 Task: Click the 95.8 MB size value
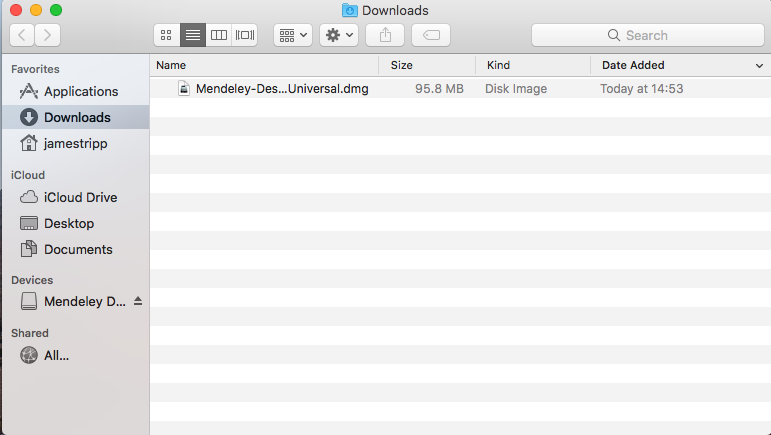439,88
